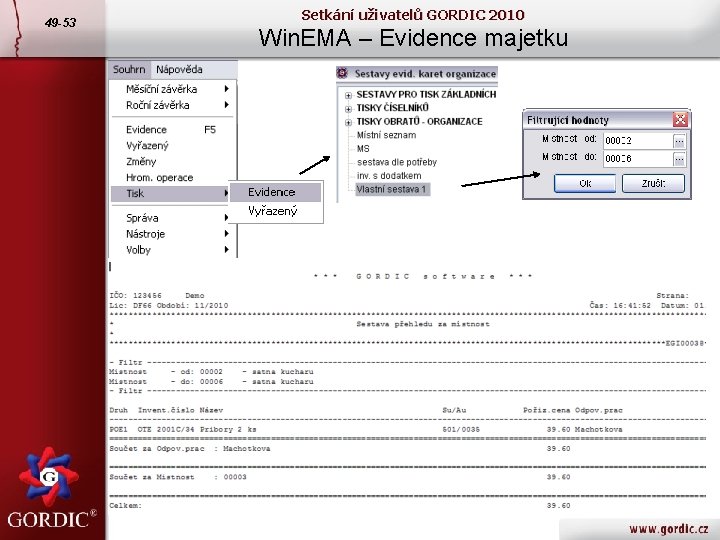Viewport: 720px width, 540px height.
Task: Open the Nápověda menu
Action: coord(179,69)
